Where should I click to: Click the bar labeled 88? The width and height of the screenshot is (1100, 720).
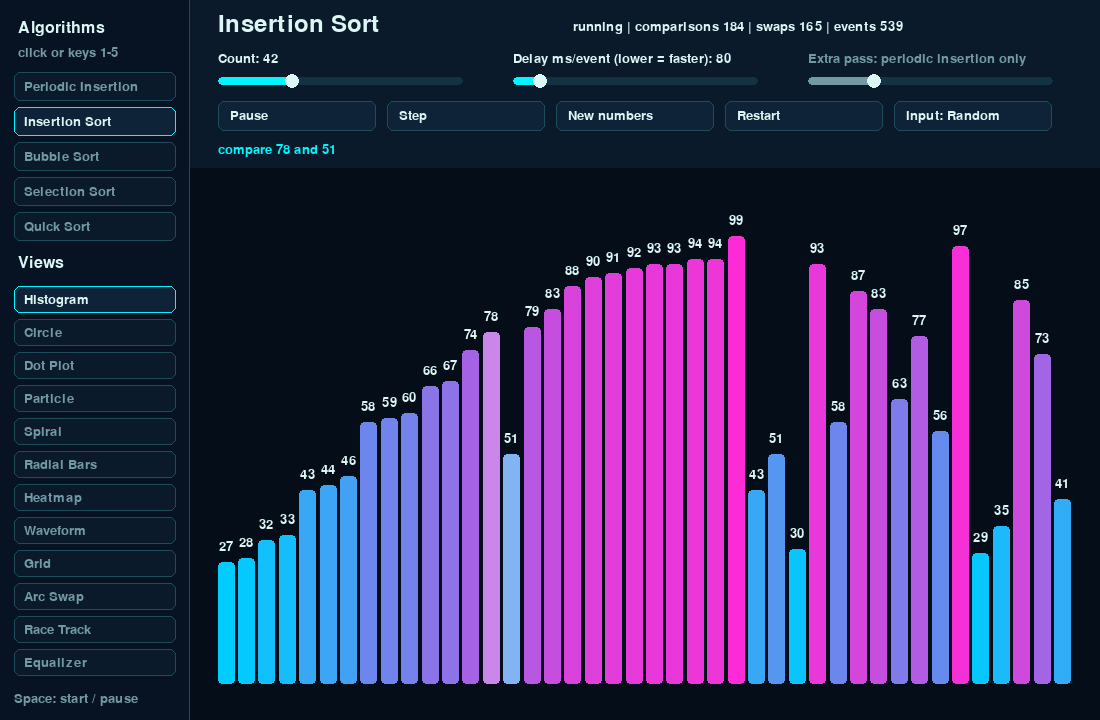(x=572, y=484)
